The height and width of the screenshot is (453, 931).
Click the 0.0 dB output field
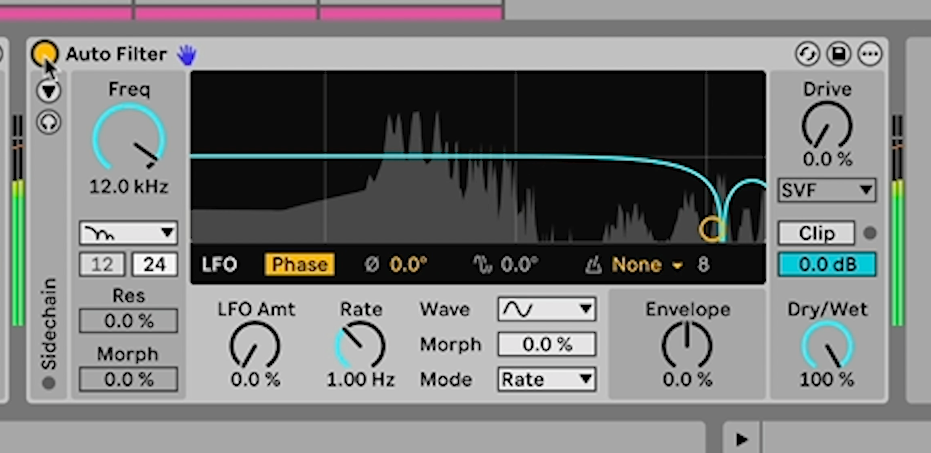pyautogui.click(x=827, y=265)
